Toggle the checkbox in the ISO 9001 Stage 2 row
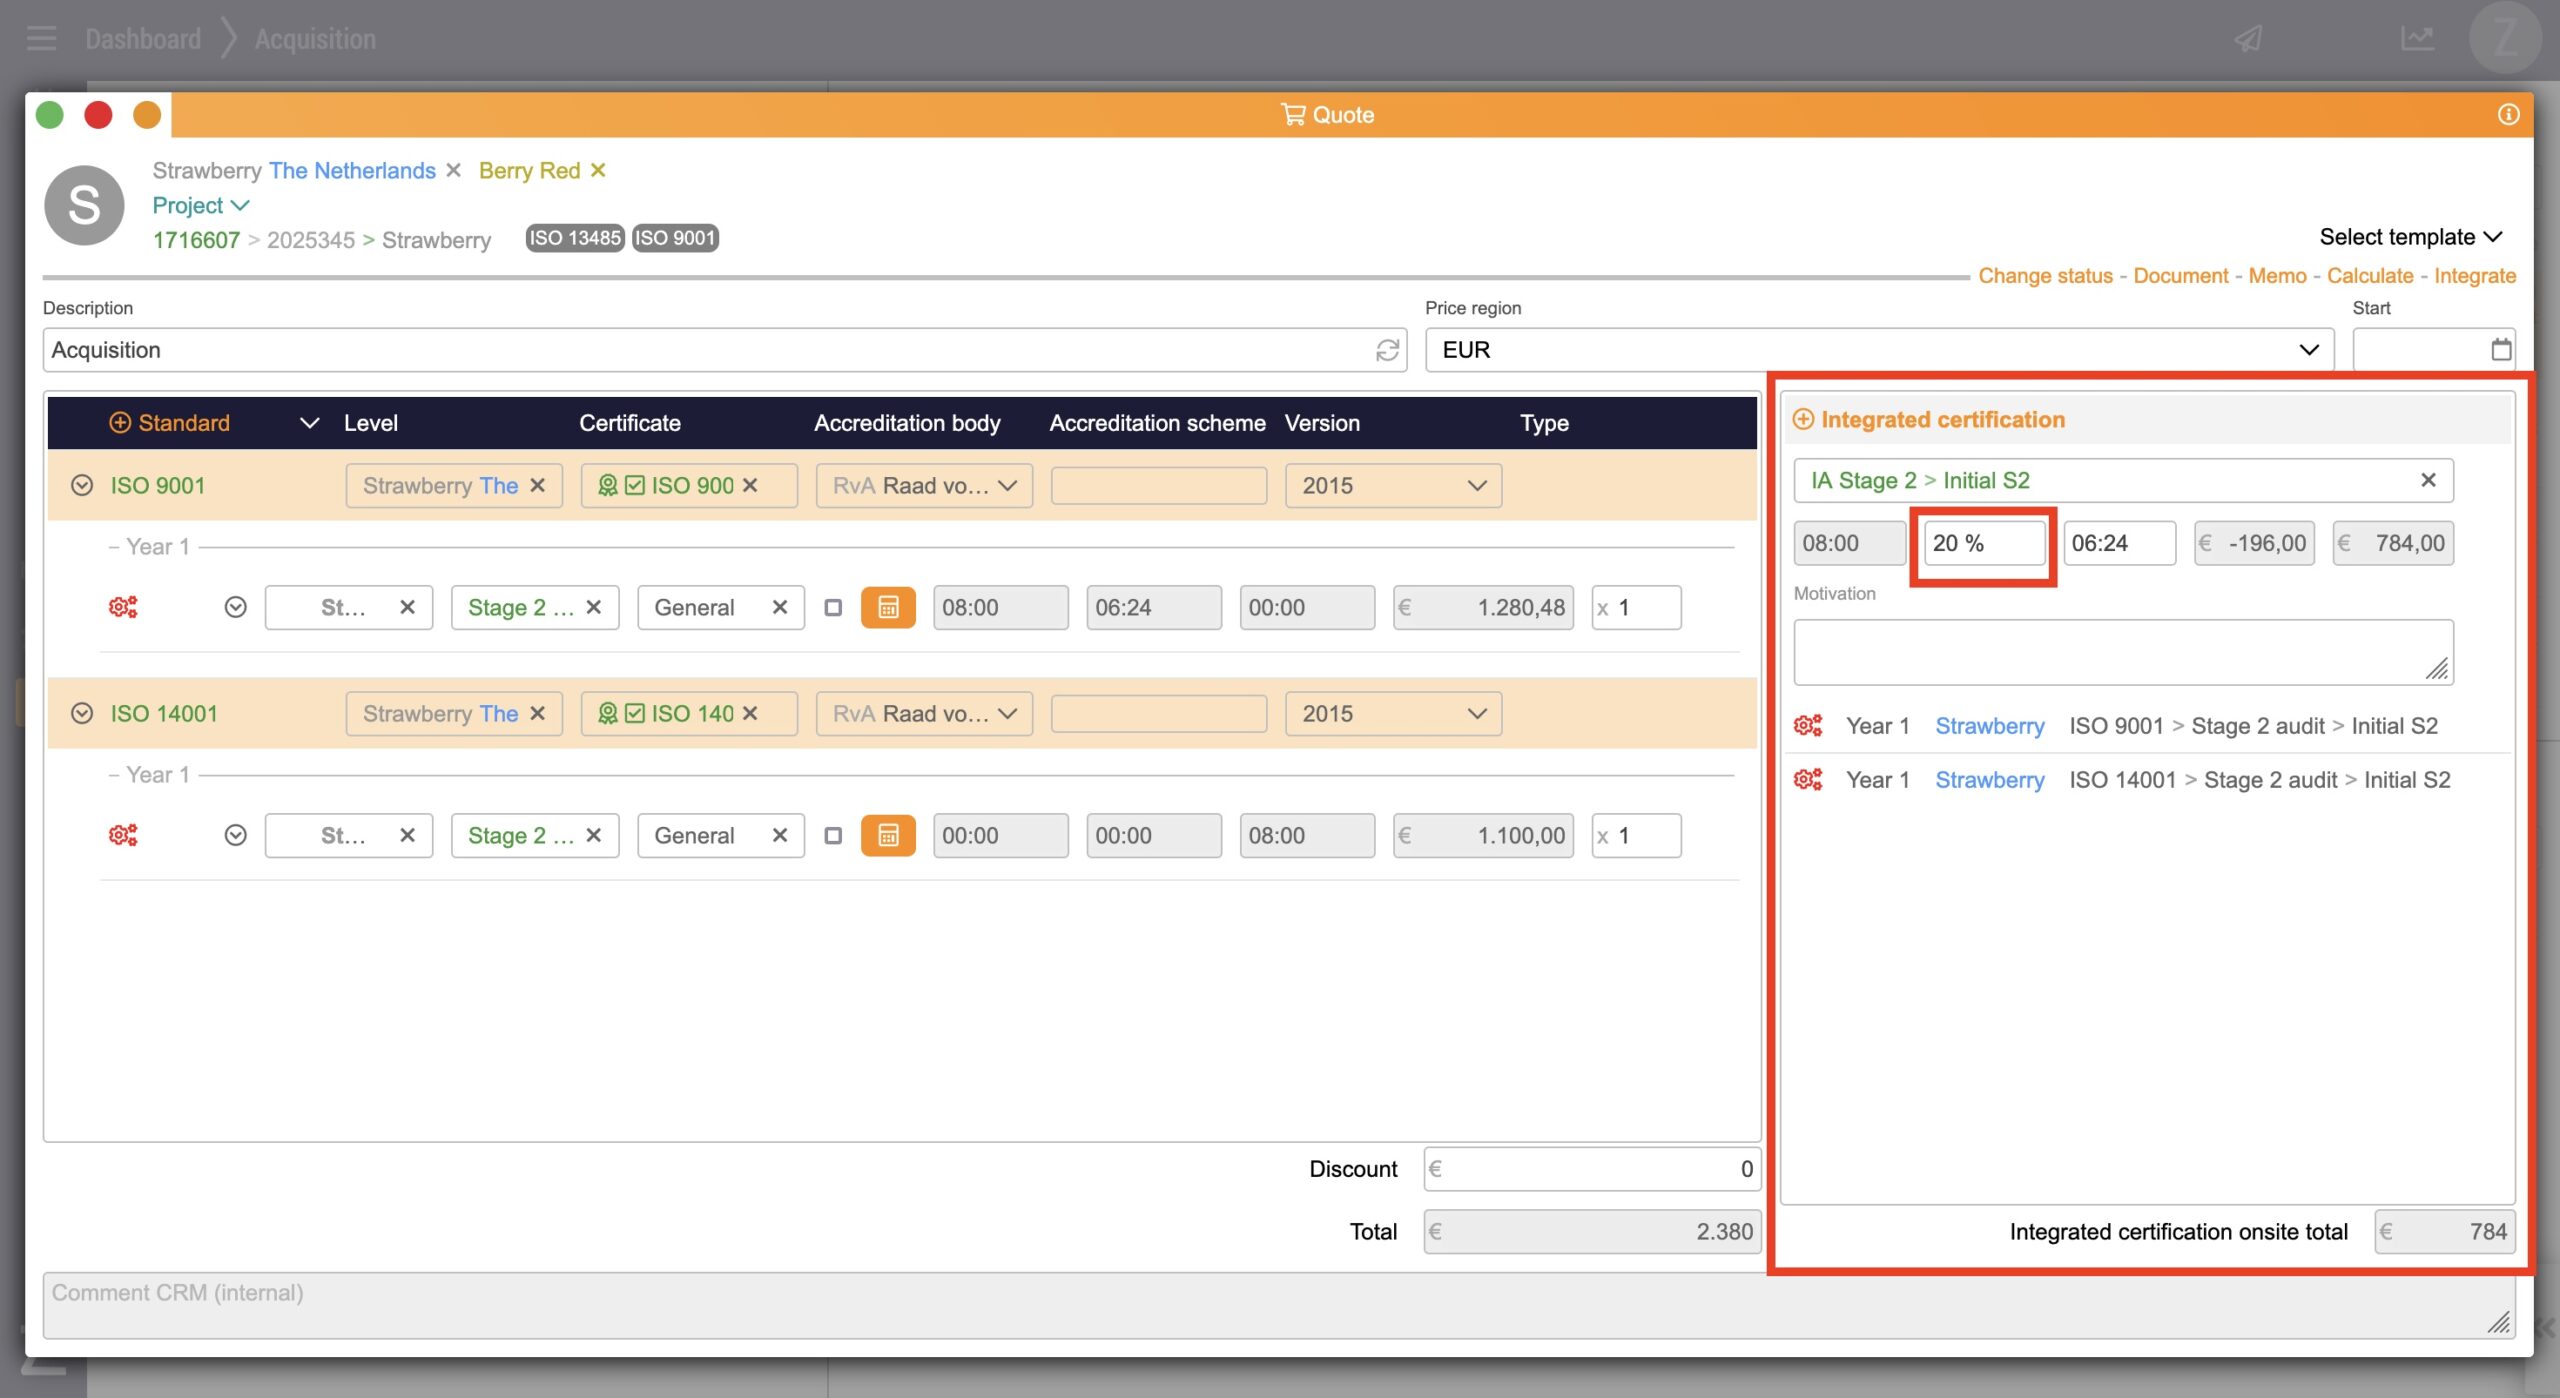 (x=833, y=608)
